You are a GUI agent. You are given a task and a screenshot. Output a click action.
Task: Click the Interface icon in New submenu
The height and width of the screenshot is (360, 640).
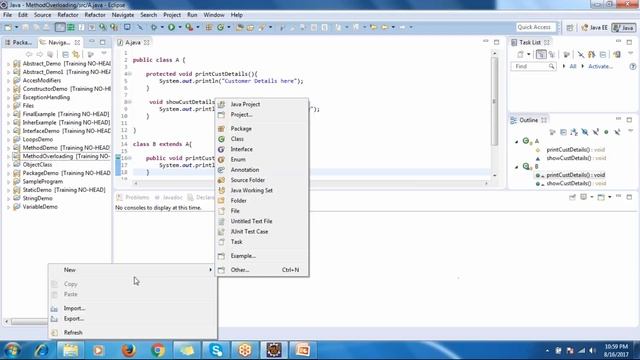click(221, 149)
